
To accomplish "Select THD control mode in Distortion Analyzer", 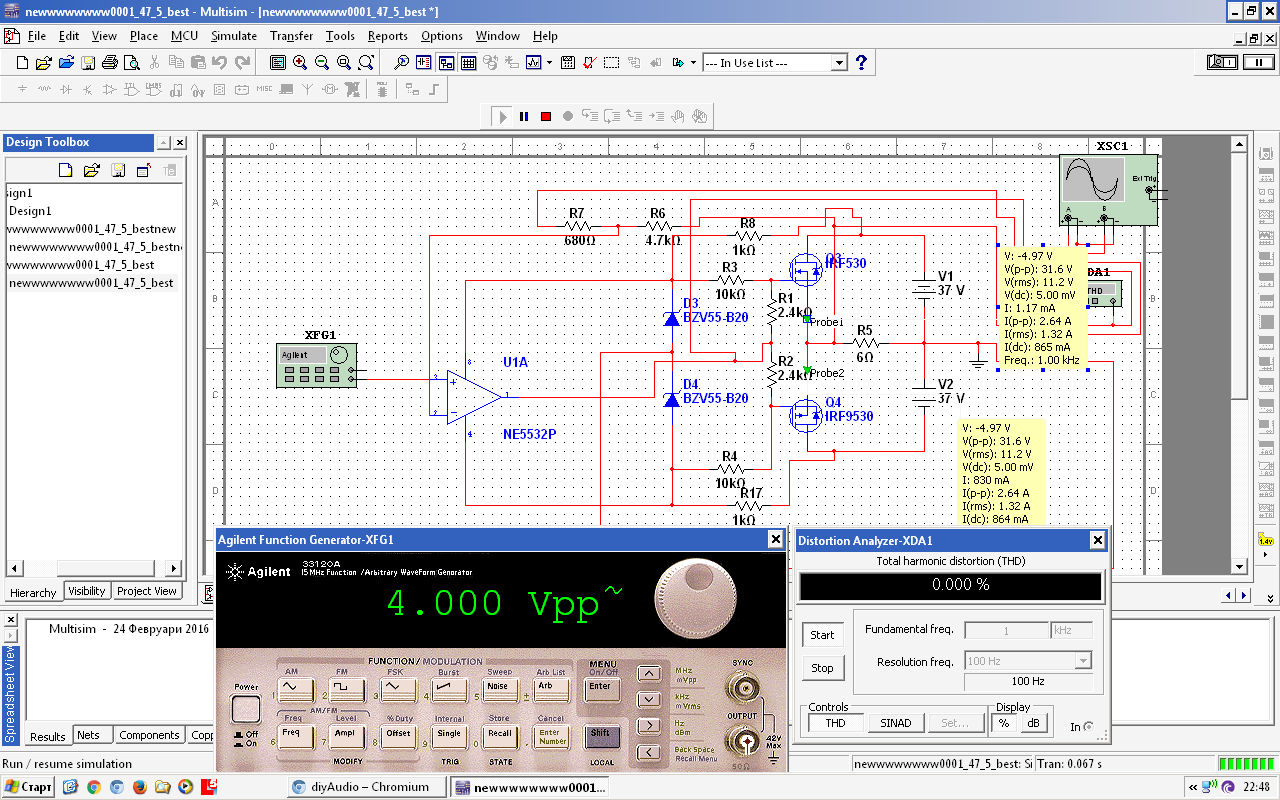I will pos(835,723).
